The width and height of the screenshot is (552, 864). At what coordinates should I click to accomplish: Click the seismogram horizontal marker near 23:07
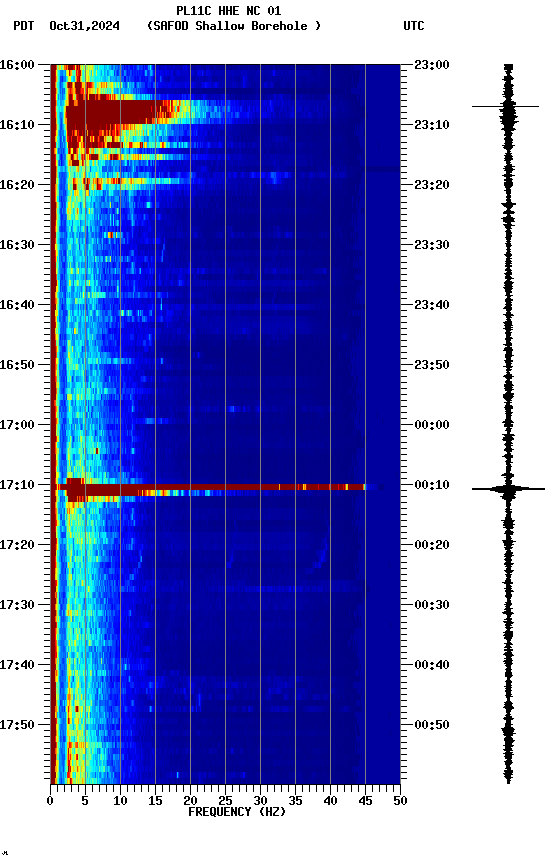[506, 106]
